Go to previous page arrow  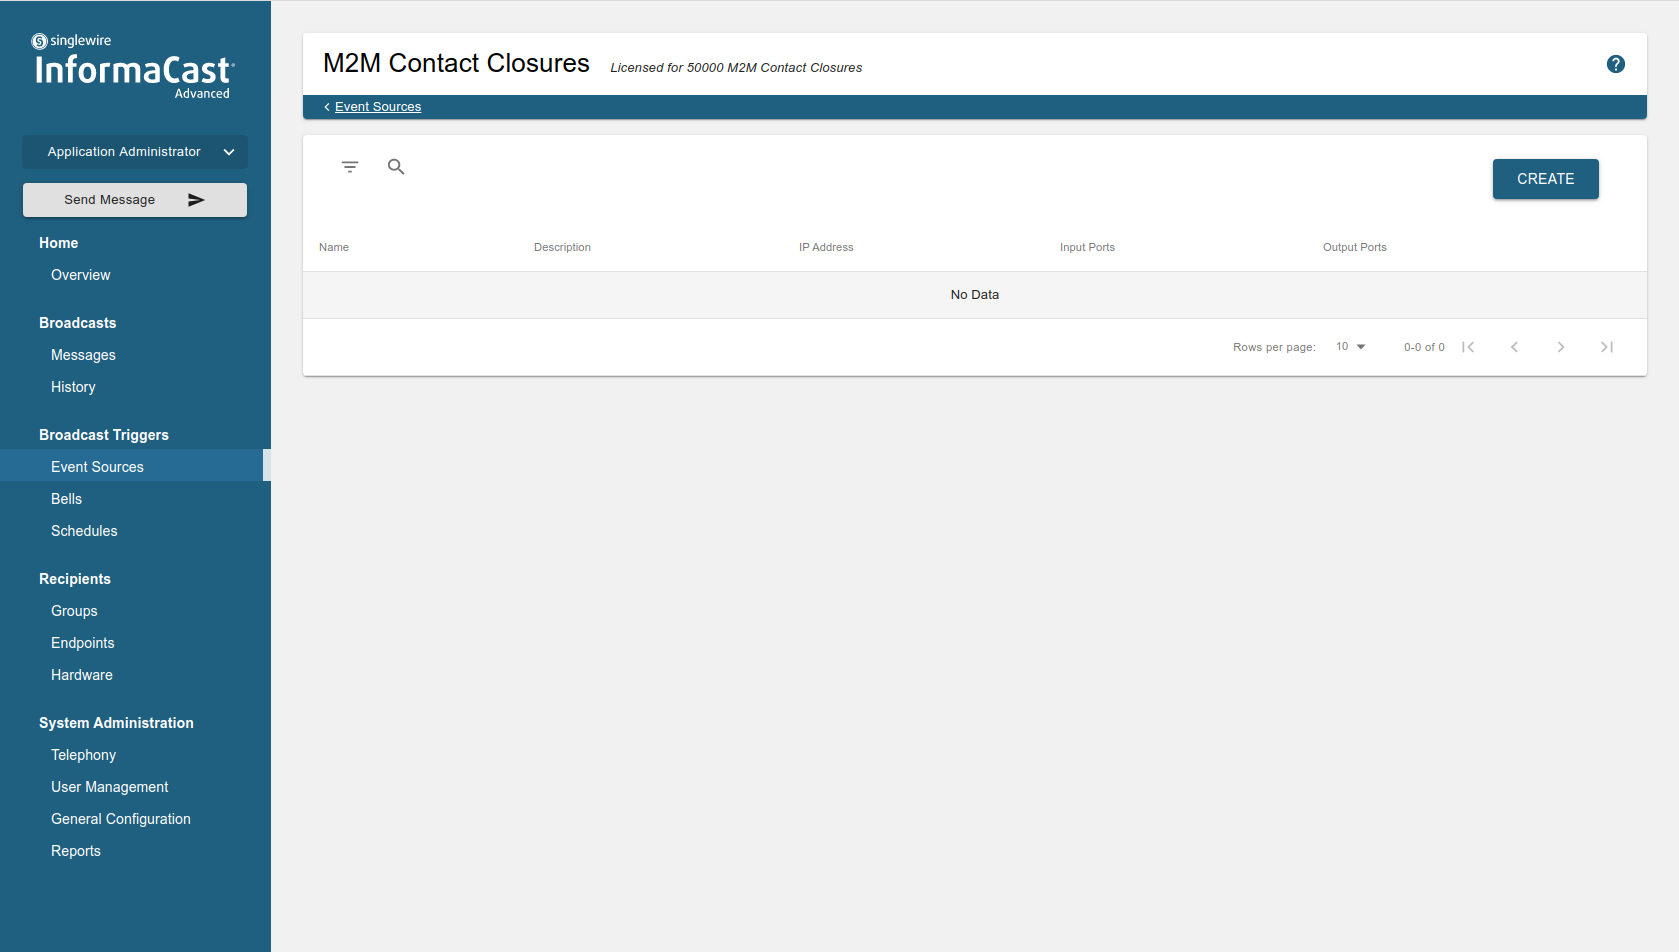(x=1514, y=347)
